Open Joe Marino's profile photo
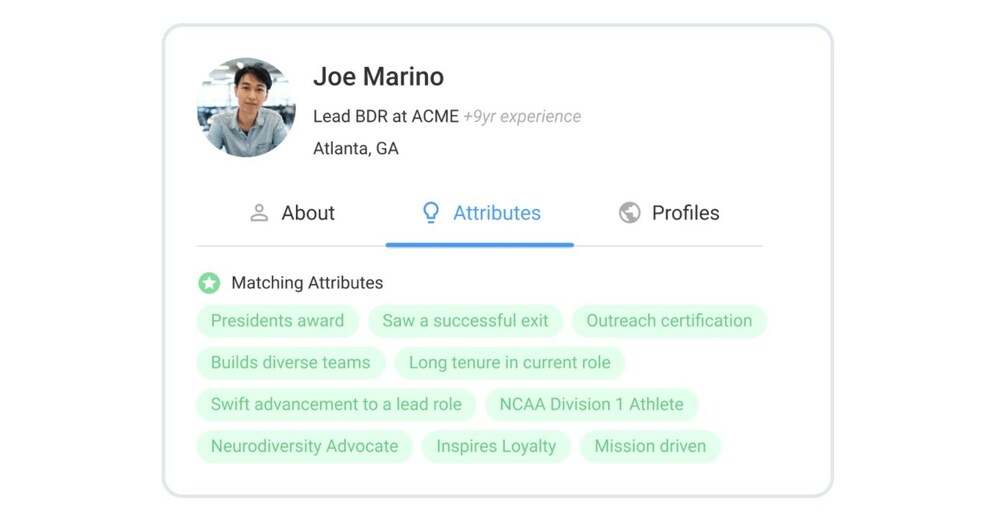Viewport: 998px width, 522px height. (x=246, y=108)
